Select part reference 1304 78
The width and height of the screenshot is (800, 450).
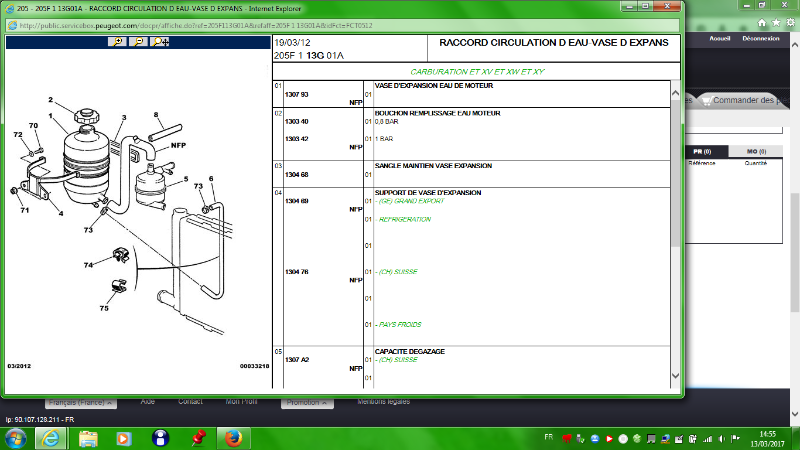tap(296, 272)
